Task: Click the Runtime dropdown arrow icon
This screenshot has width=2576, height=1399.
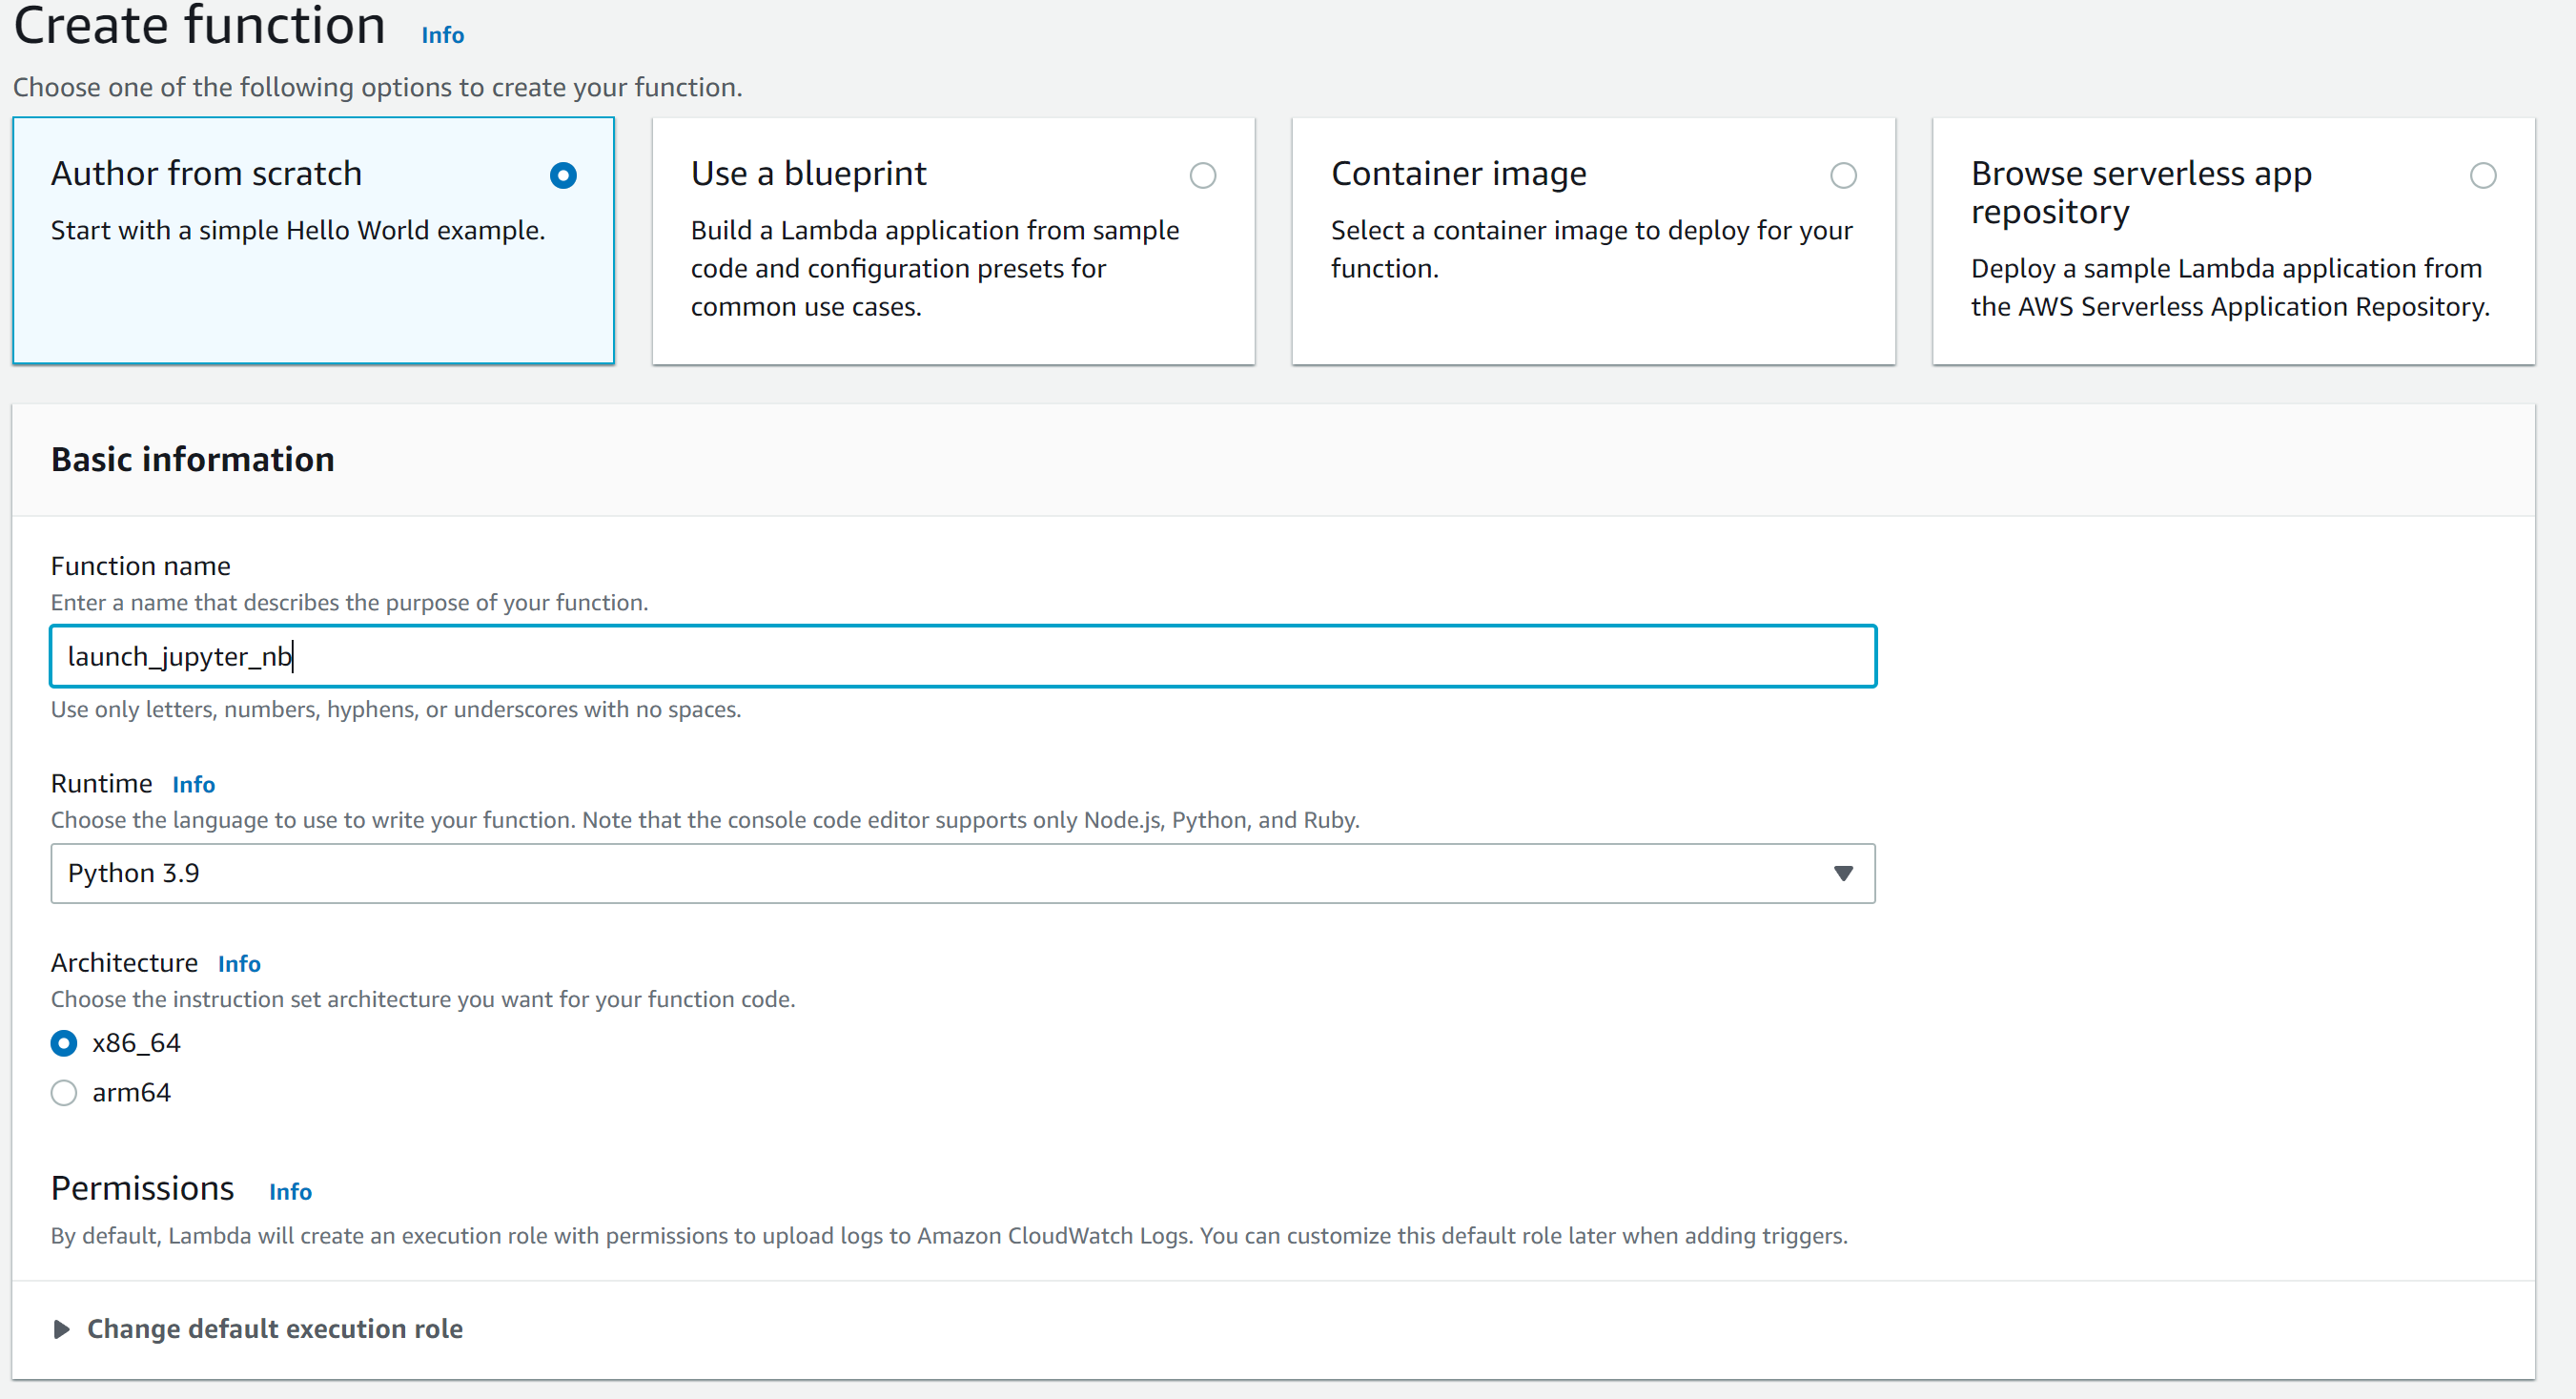Action: (x=1842, y=873)
